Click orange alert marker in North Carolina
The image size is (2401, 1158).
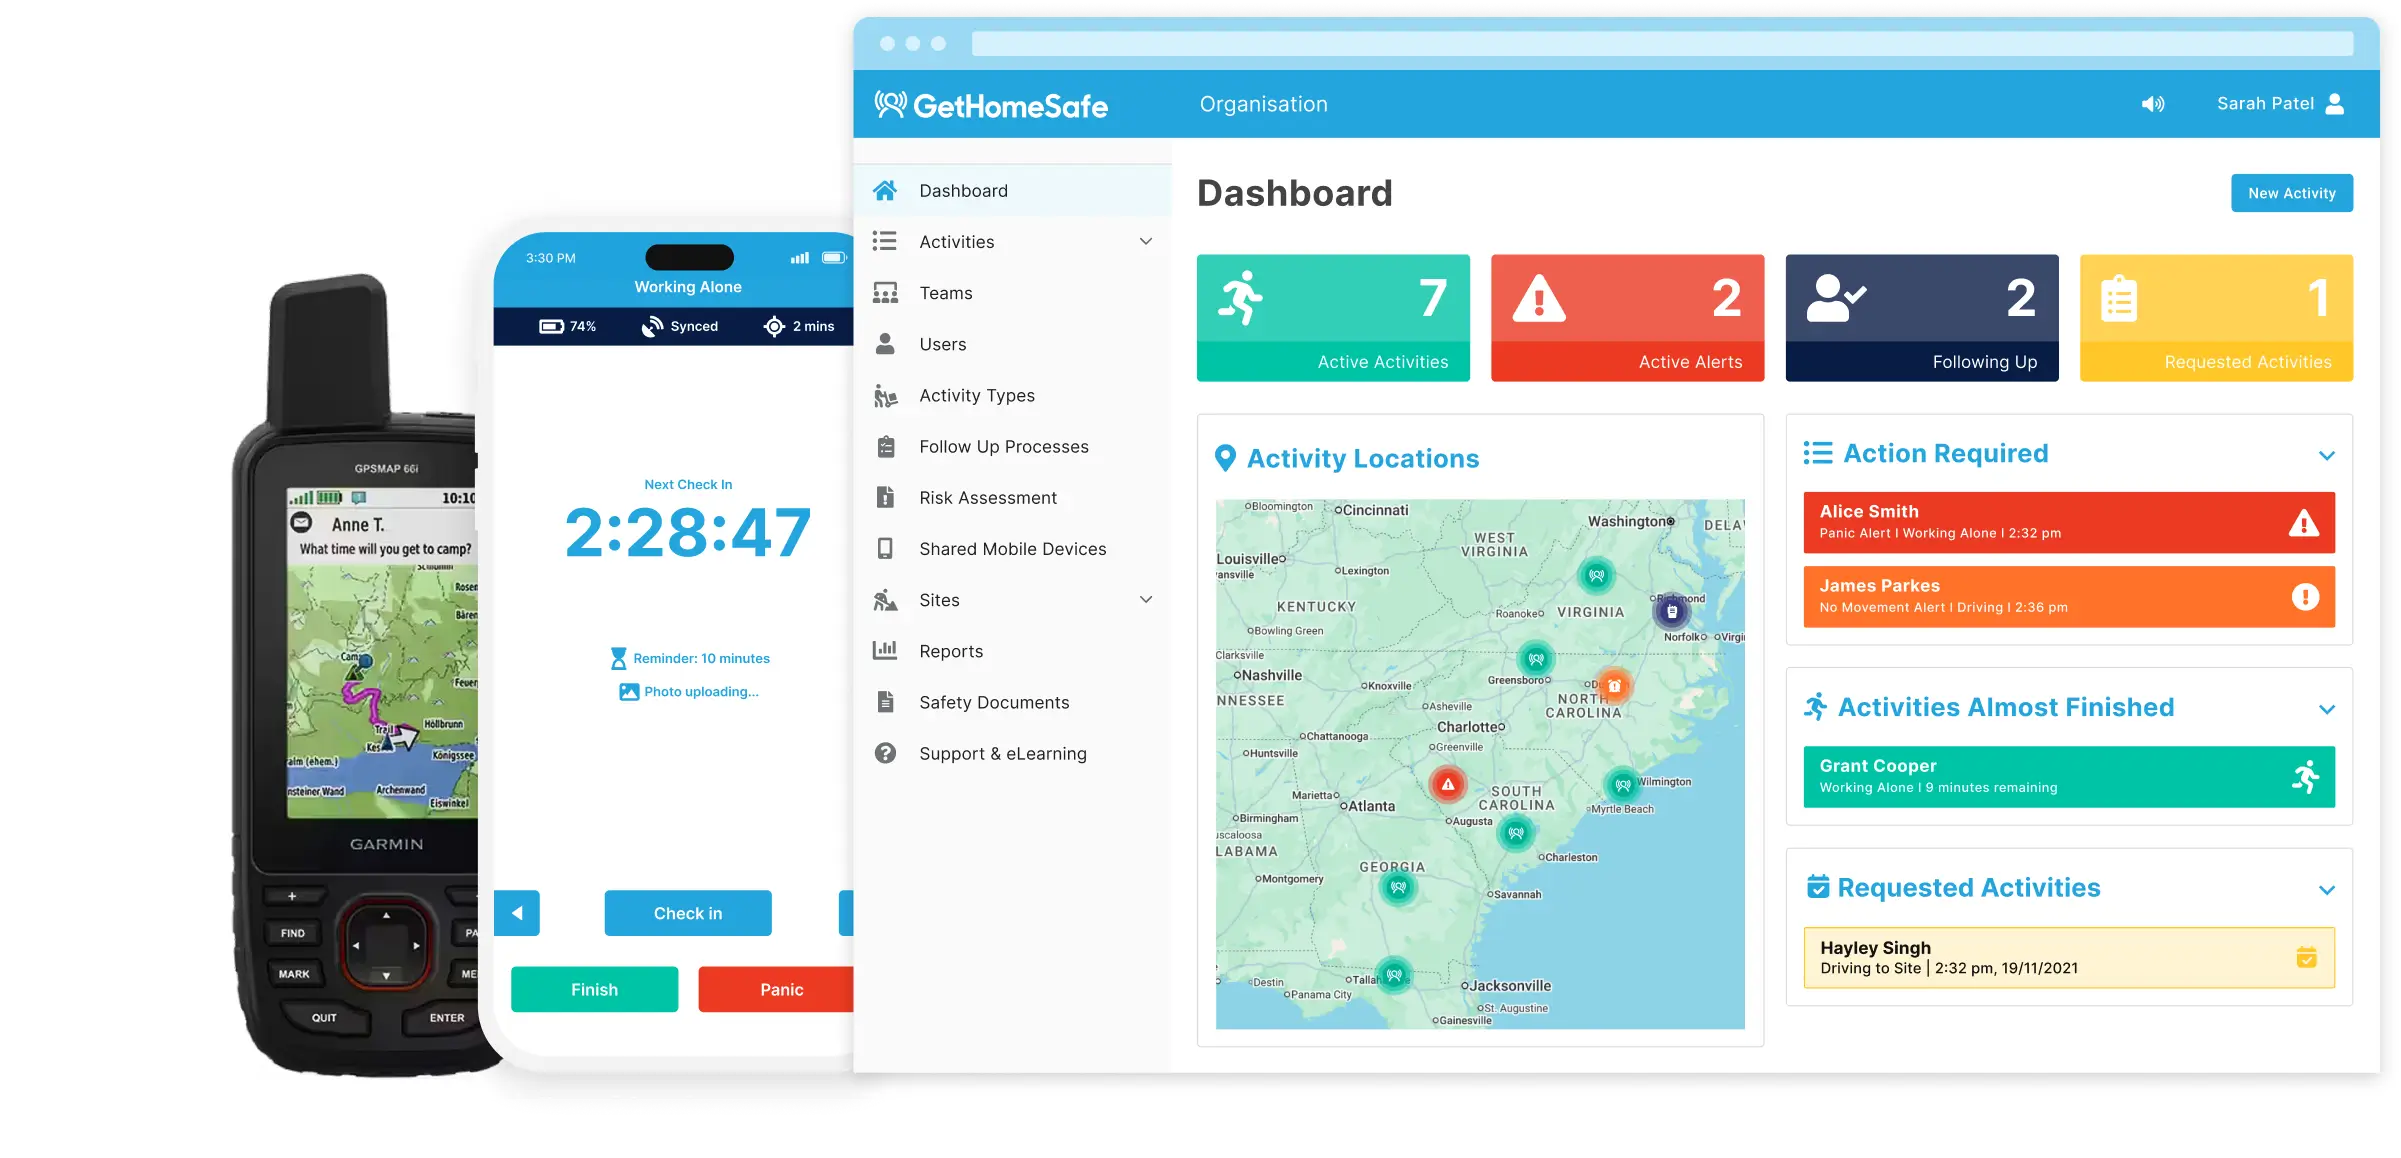(1614, 686)
